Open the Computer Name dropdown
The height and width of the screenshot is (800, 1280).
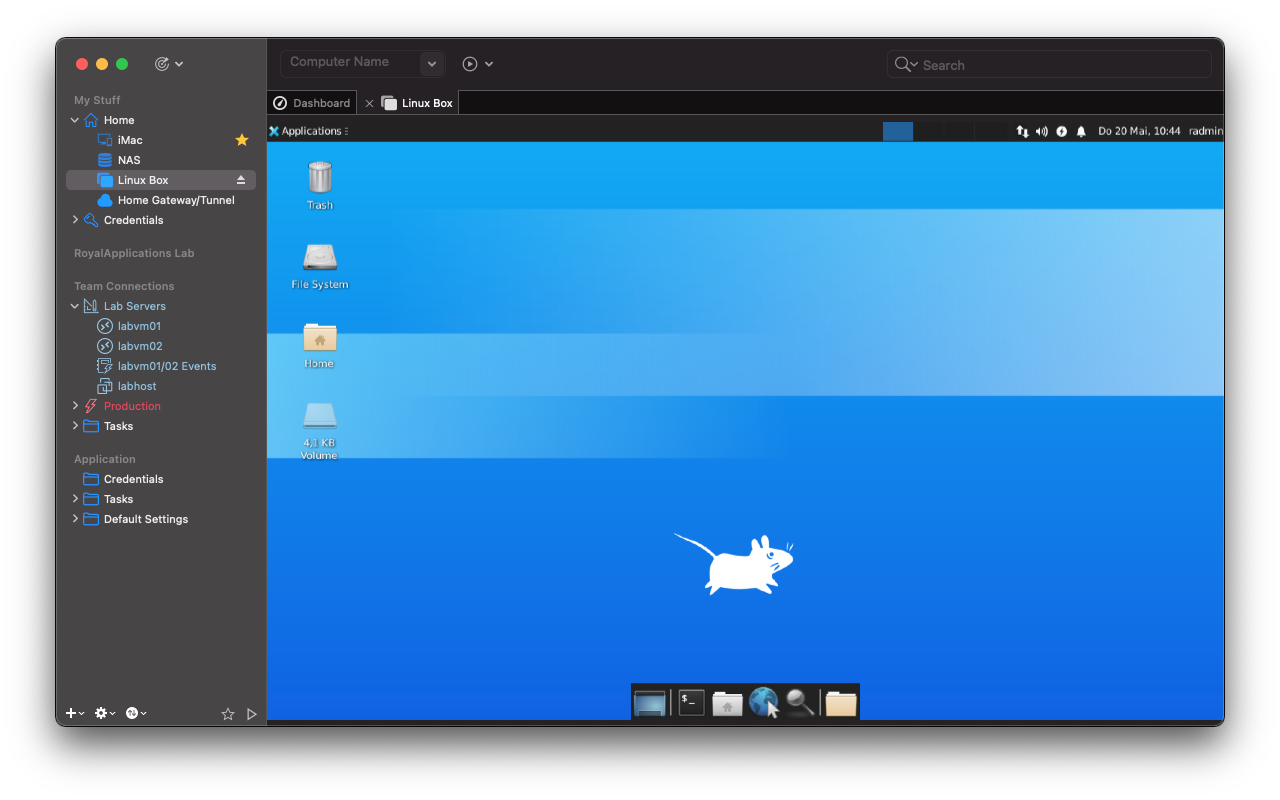[x=431, y=63]
